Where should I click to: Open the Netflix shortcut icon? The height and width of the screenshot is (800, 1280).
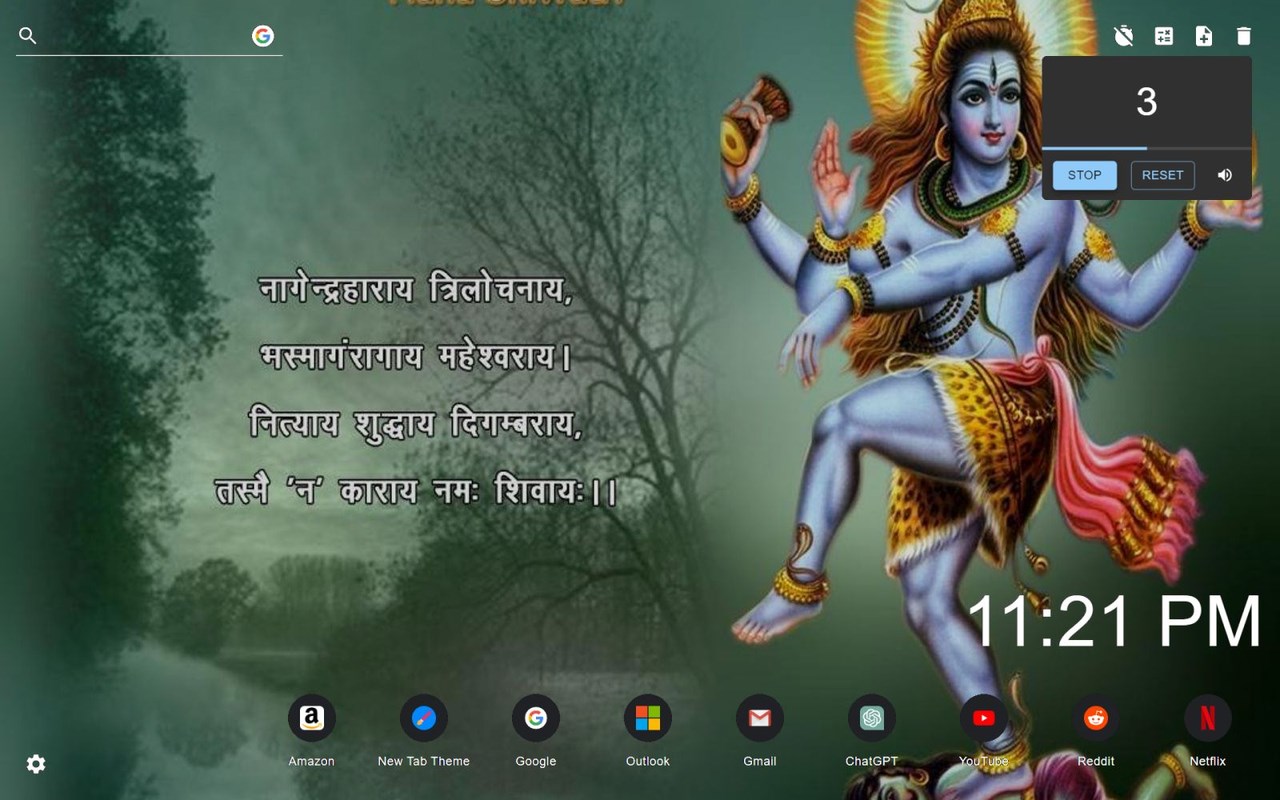click(1208, 718)
